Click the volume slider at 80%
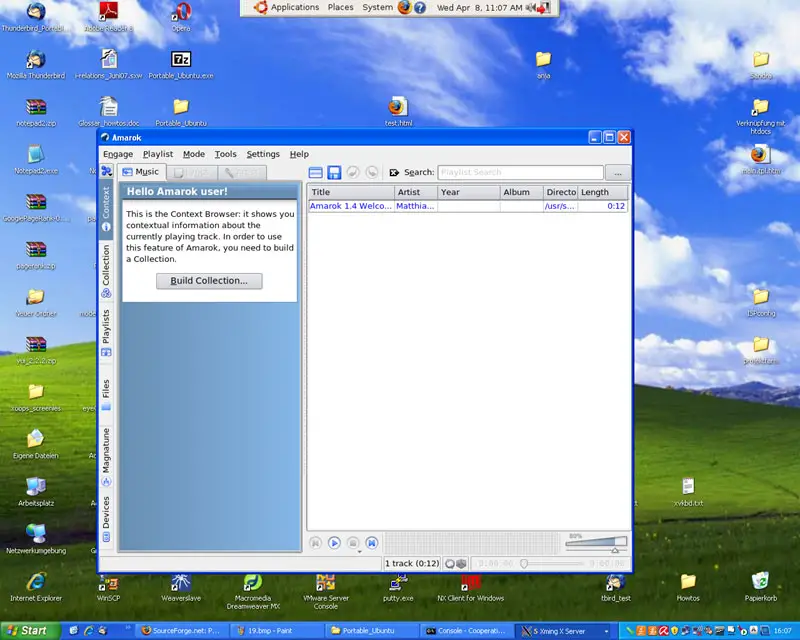The image size is (800, 640). point(596,545)
